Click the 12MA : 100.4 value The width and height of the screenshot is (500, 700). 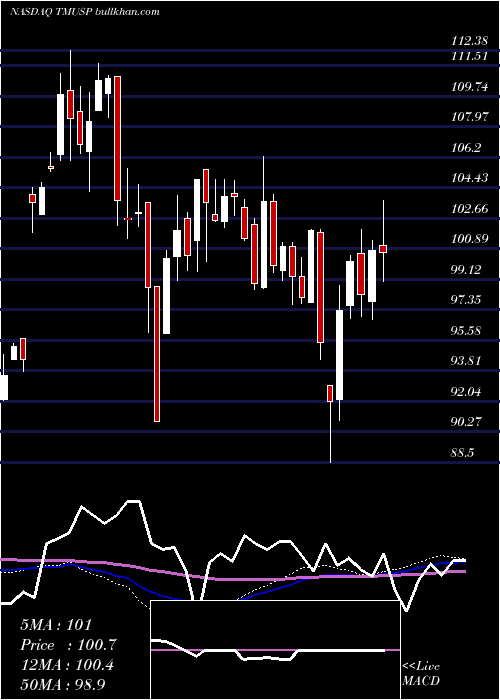point(67,665)
